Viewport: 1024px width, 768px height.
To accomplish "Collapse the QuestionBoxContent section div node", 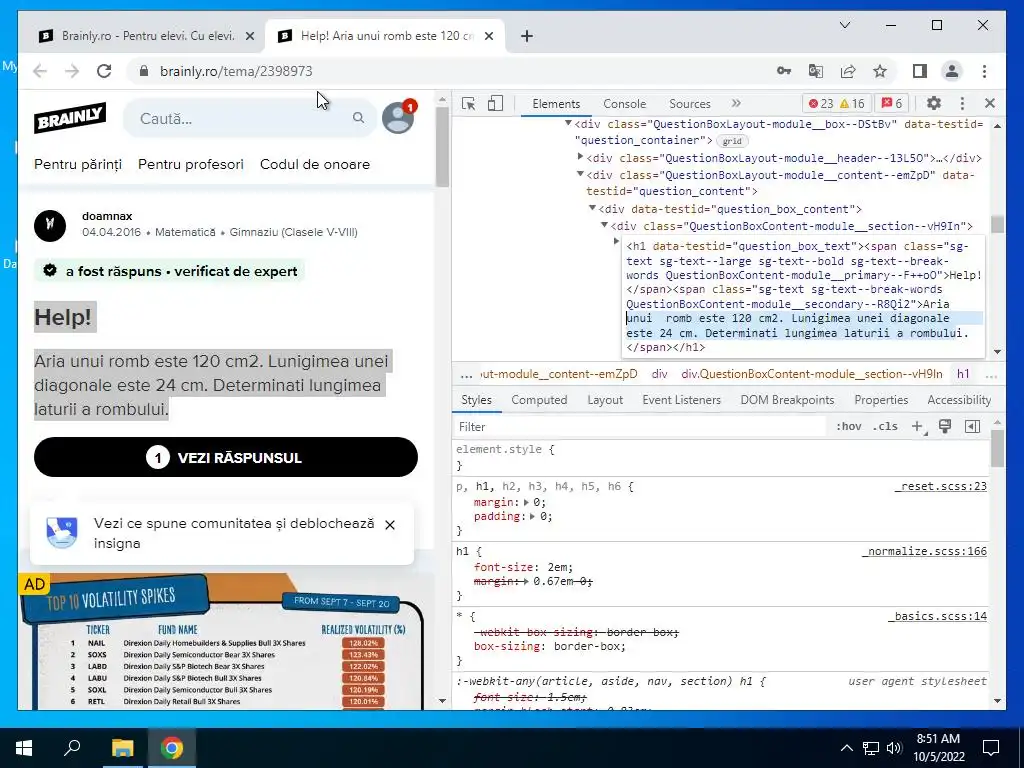I will [x=604, y=225].
